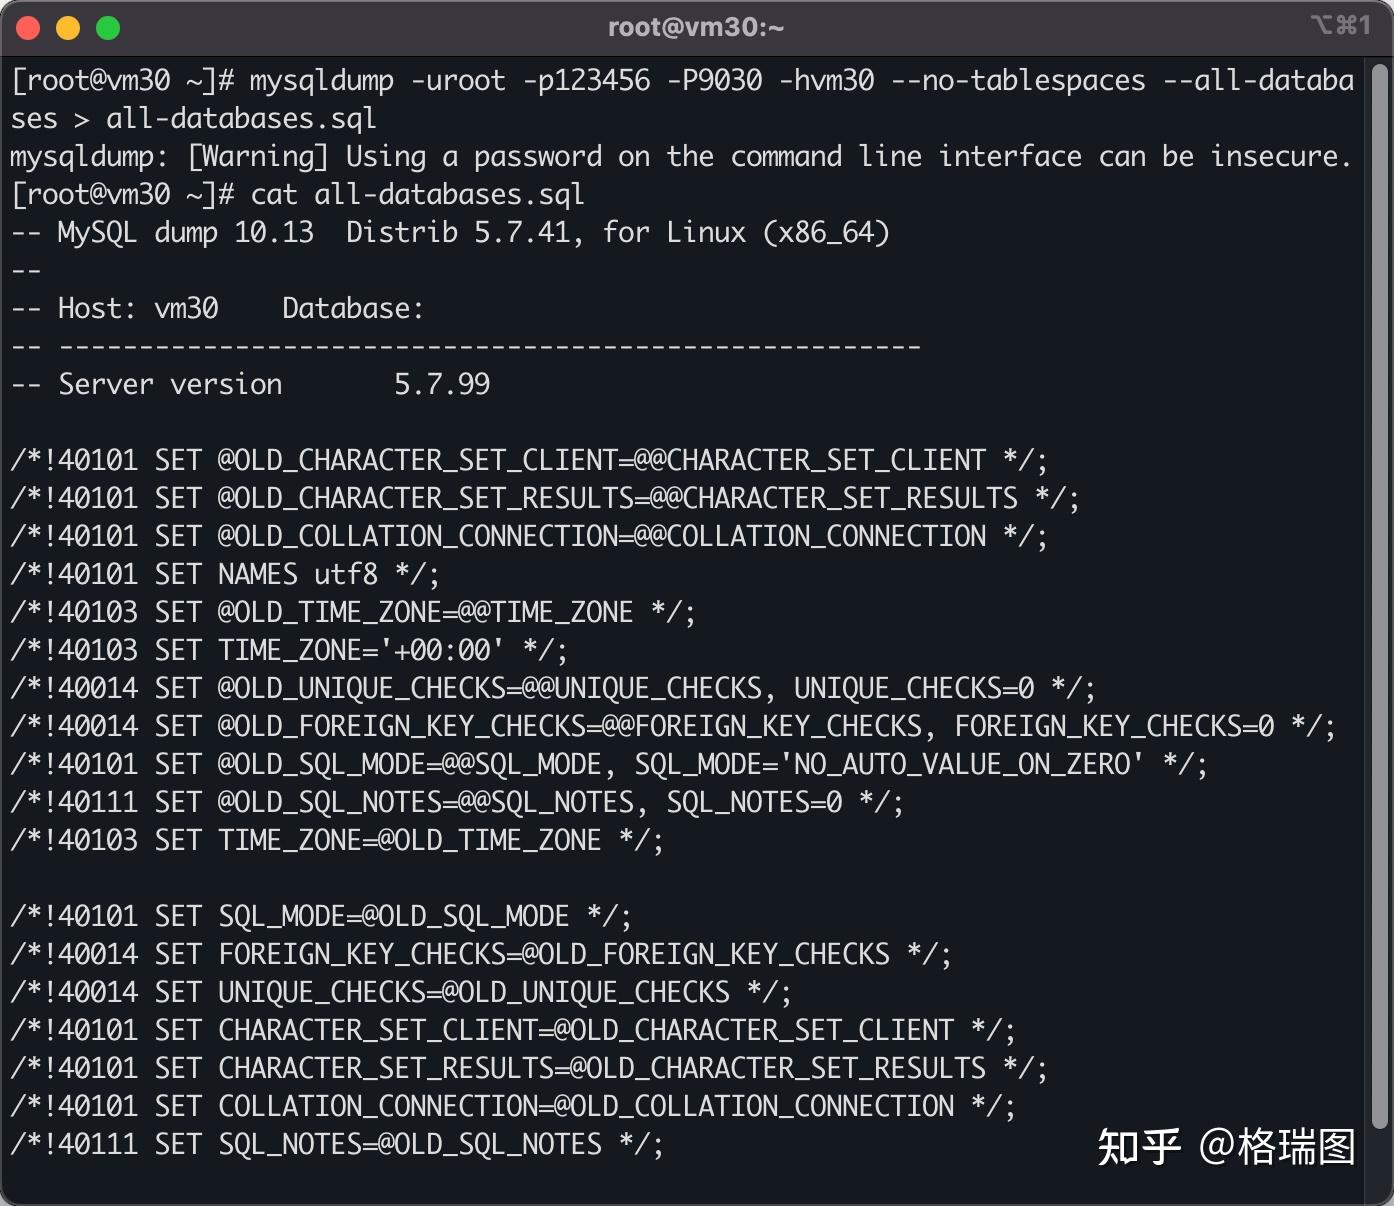Viewport: 1394px width, 1206px height.
Task: Click the UNIQUE_CHECKS=0 text
Action: (914, 688)
